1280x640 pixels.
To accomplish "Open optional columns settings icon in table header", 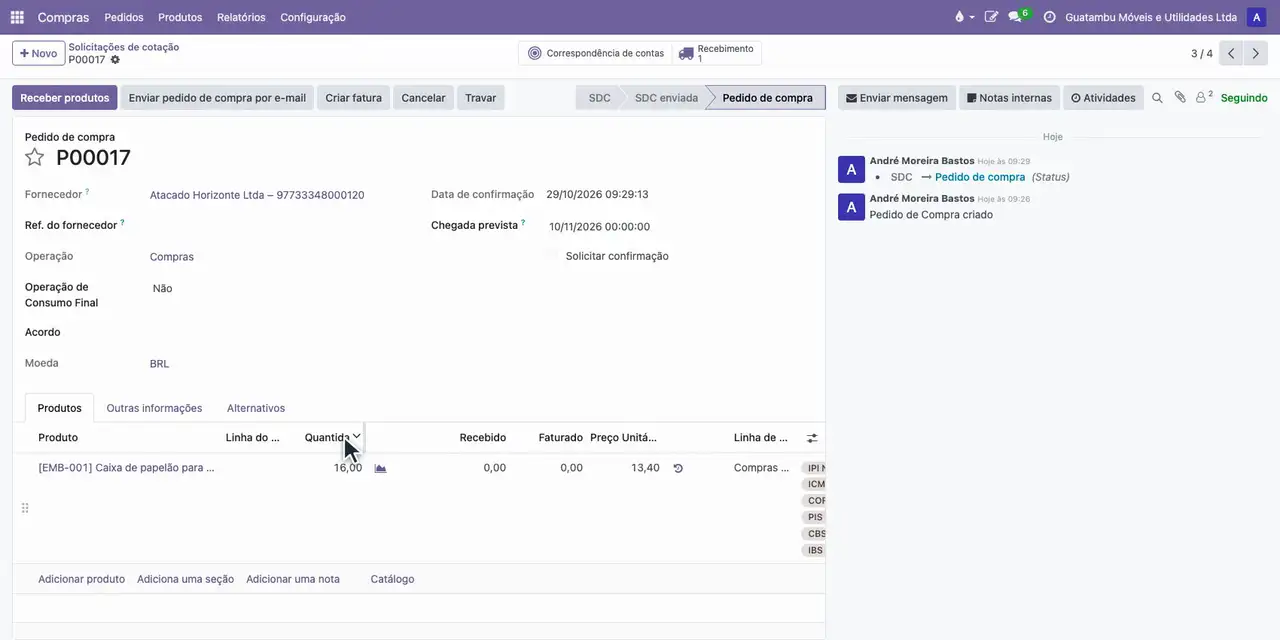I will [x=812, y=438].
